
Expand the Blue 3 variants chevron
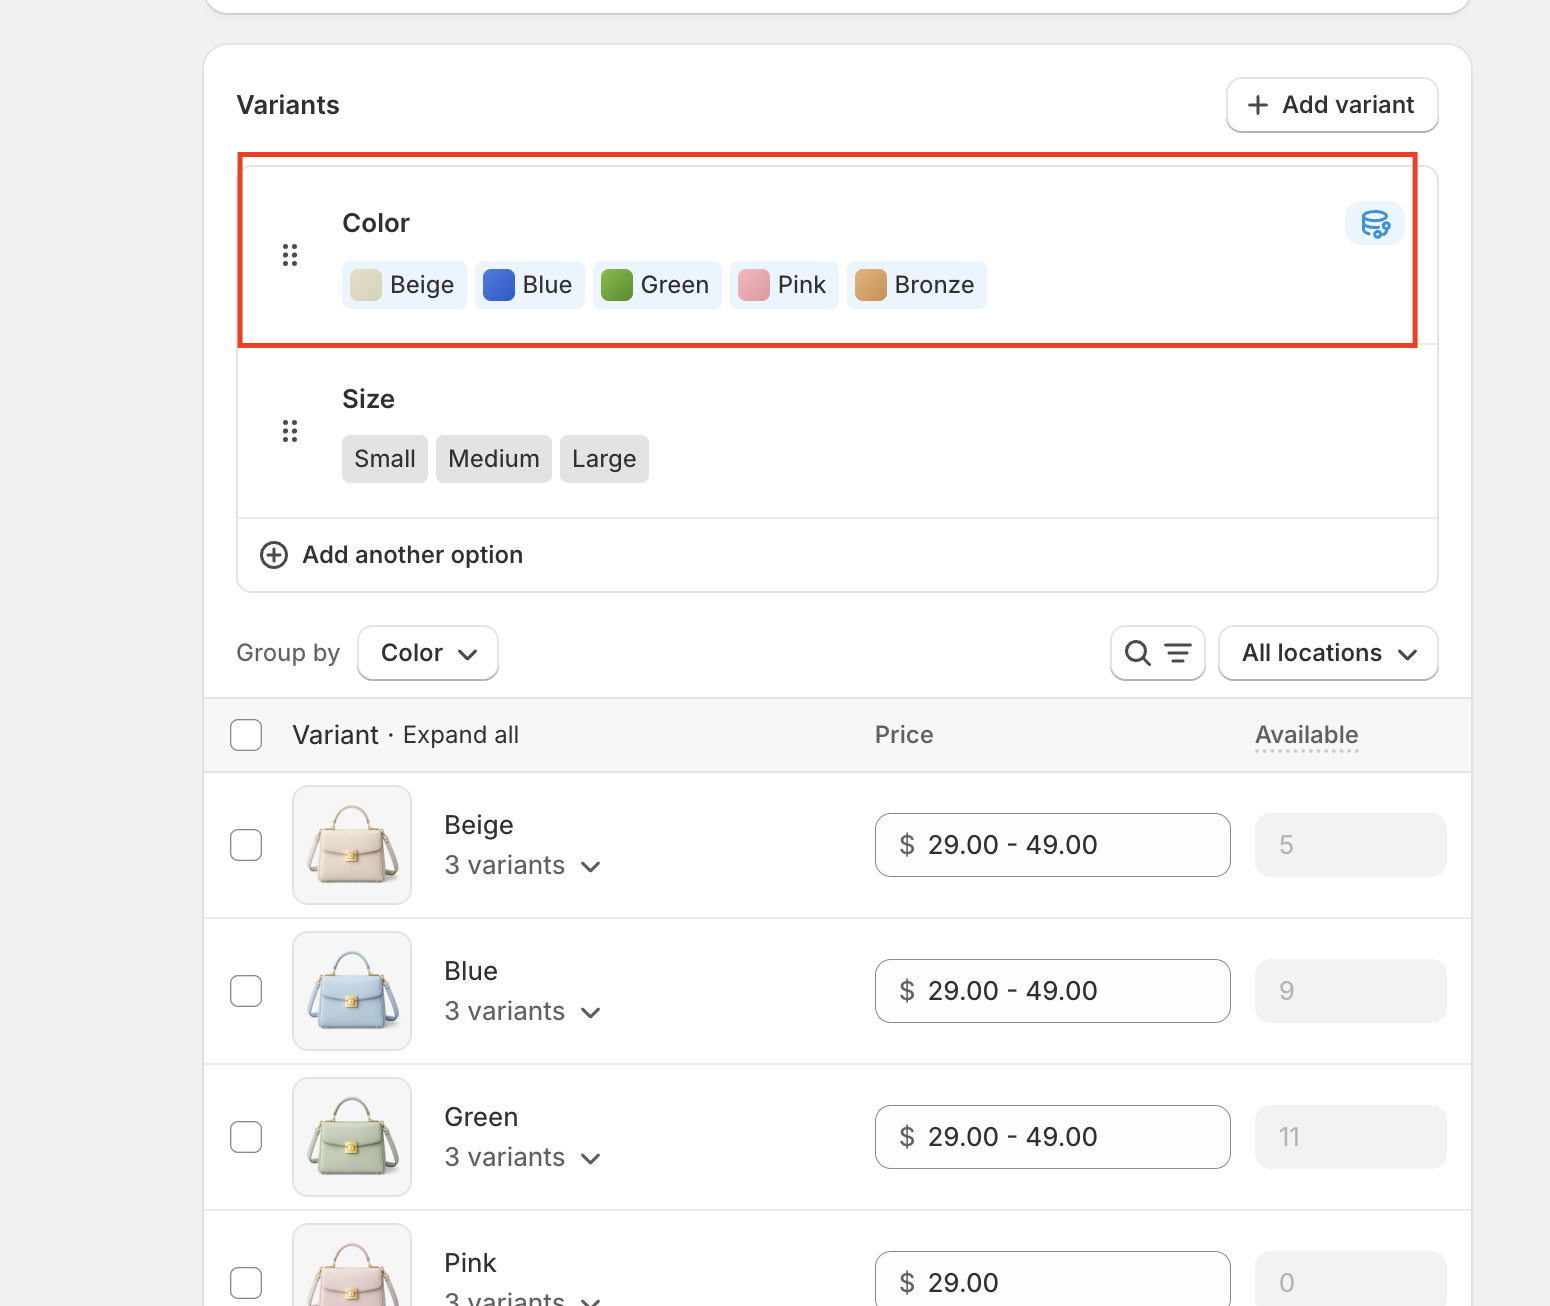[x=590, y=1012]
